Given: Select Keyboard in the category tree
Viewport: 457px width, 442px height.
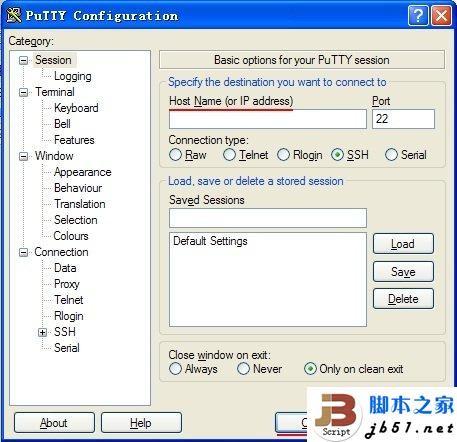Looking at the screenshot, I should [76, 108].
